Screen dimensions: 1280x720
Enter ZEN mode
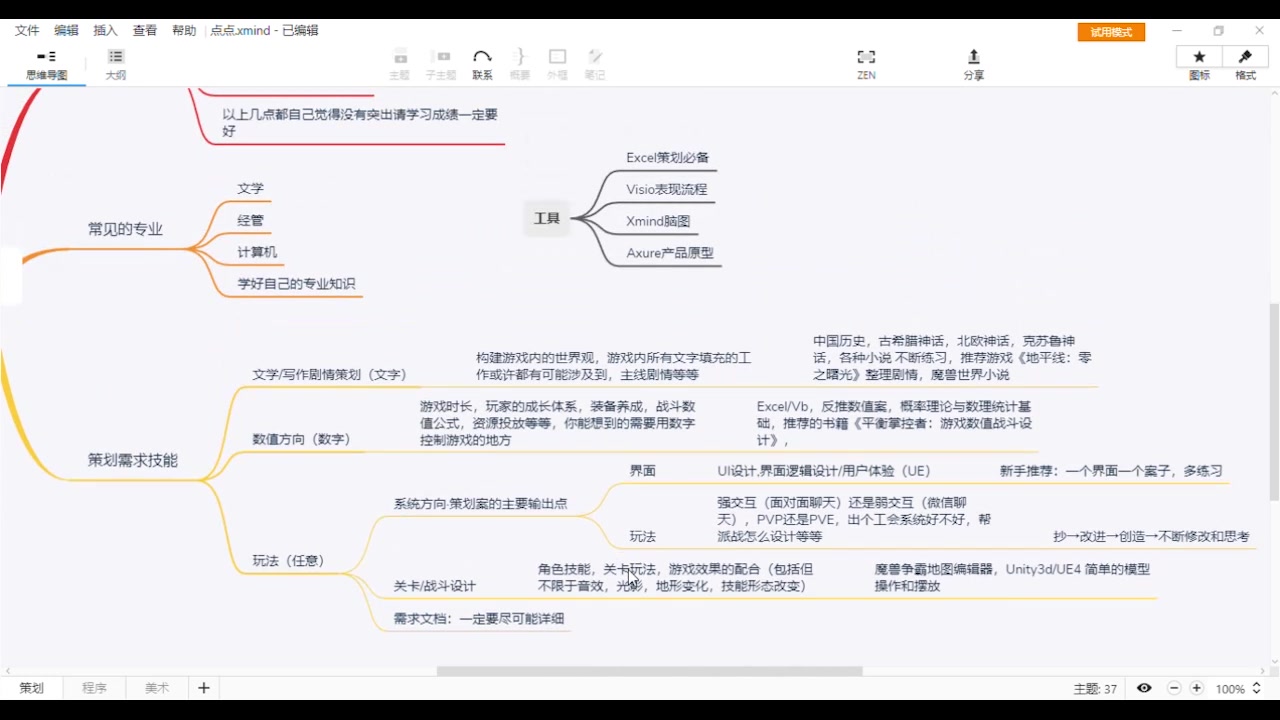pyautogui.click(x=866, y=64)
